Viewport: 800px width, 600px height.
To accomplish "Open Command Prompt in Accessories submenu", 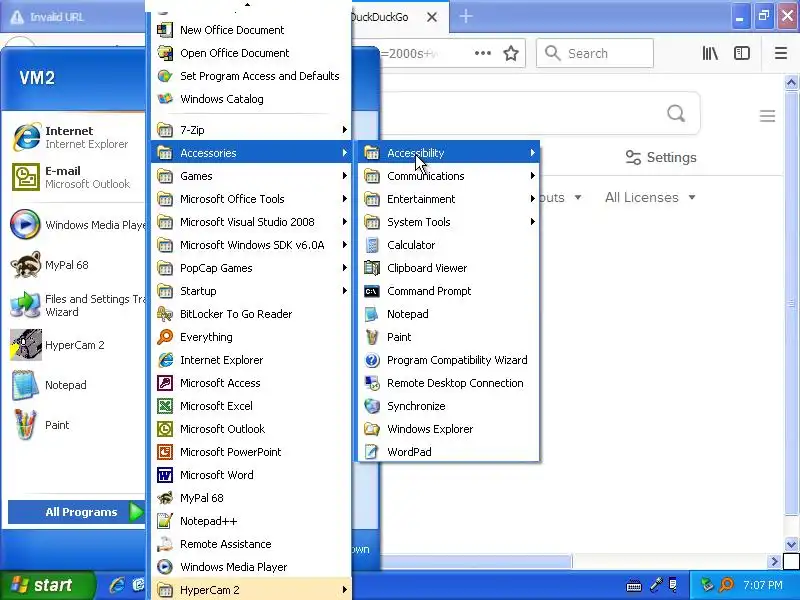I will [x=448, y=291].
